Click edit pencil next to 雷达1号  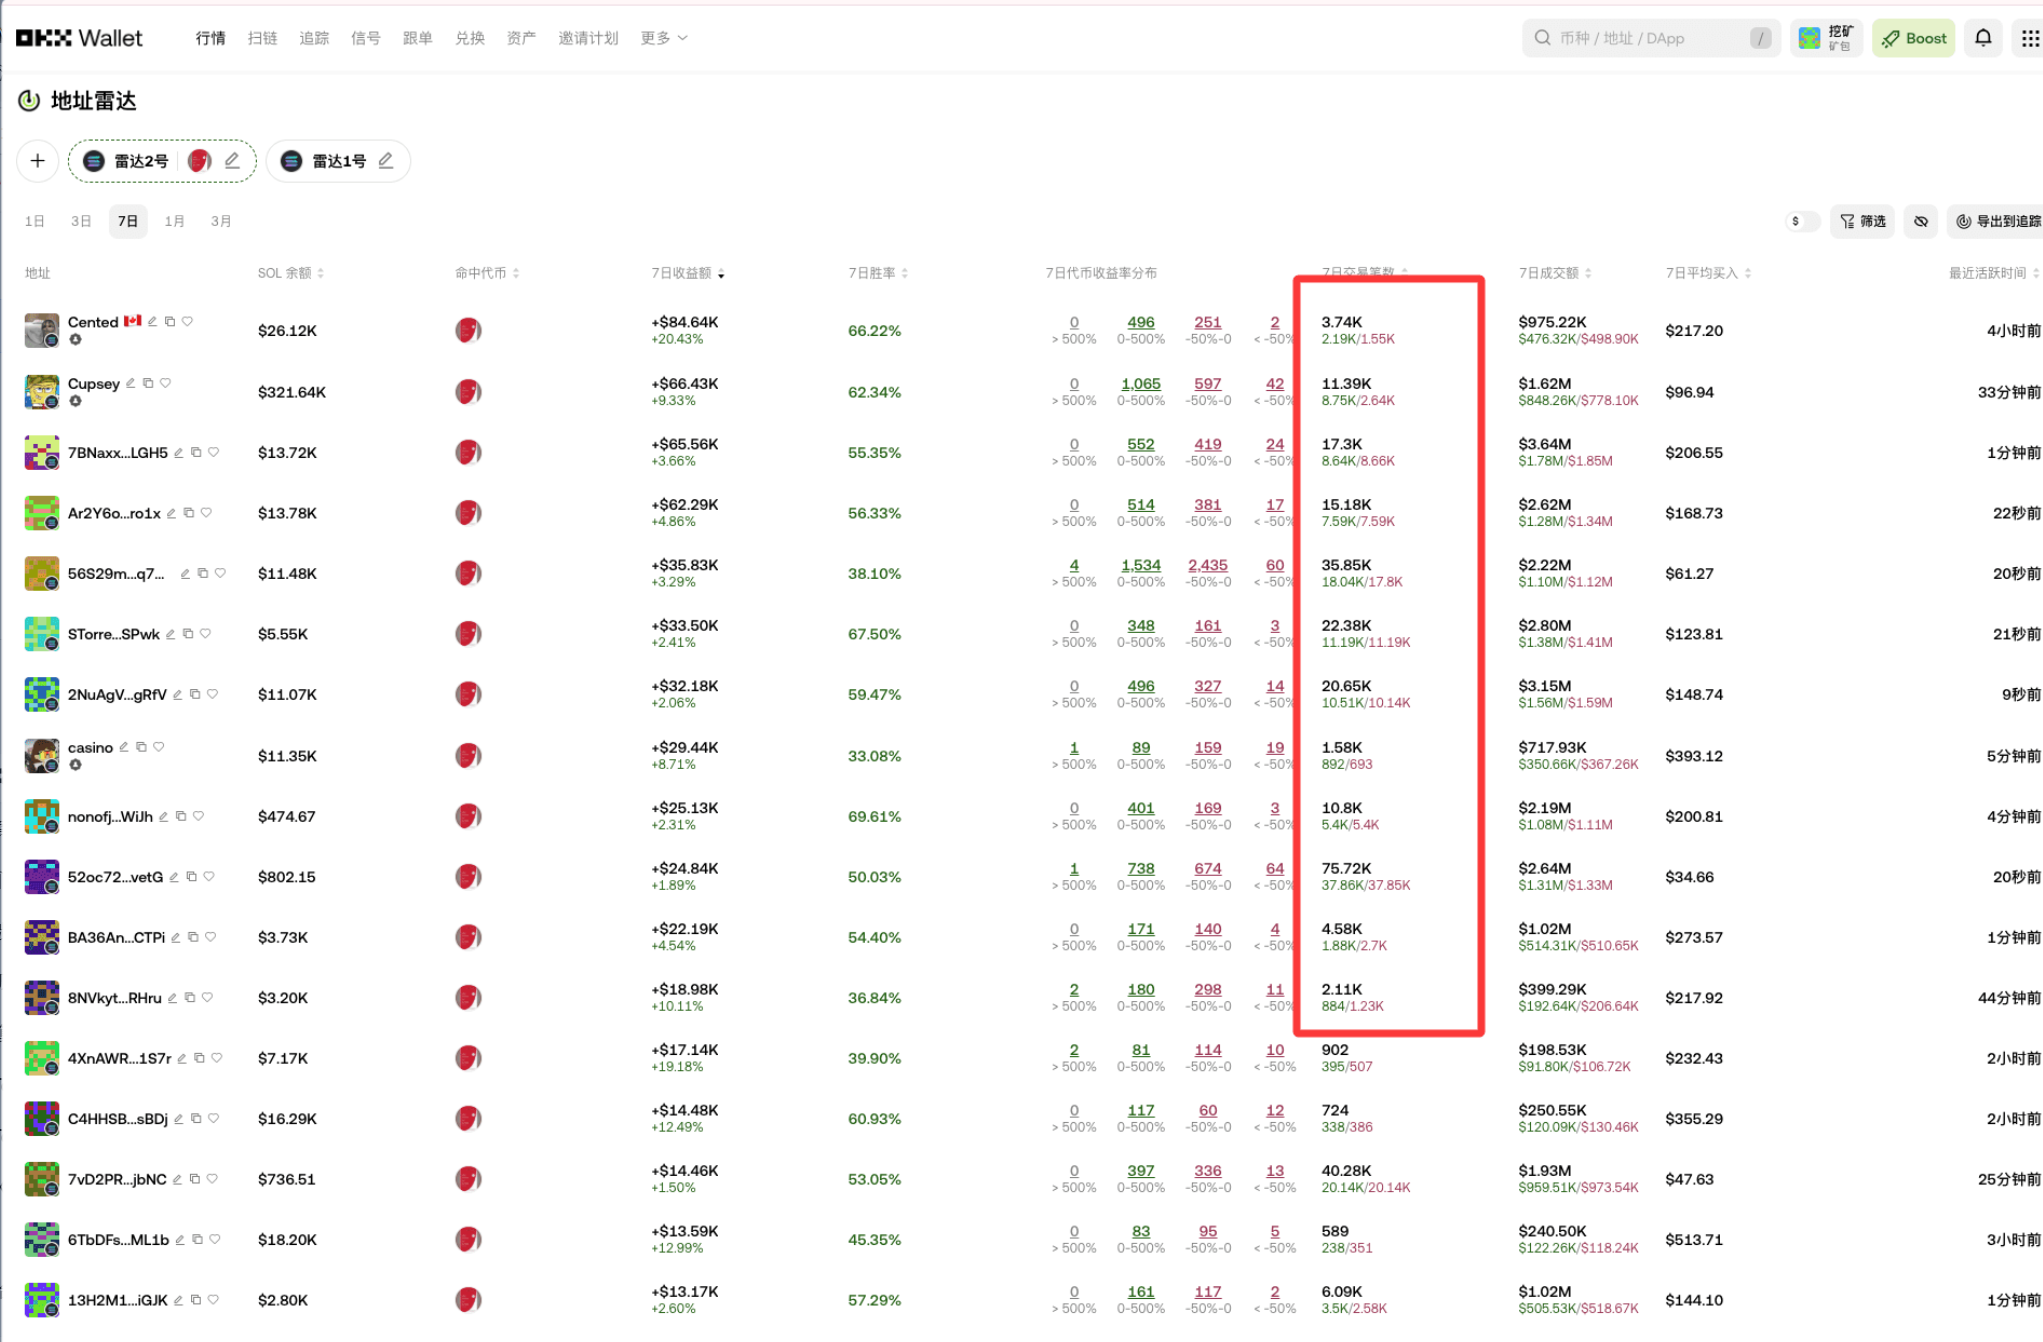coord(386,161)
